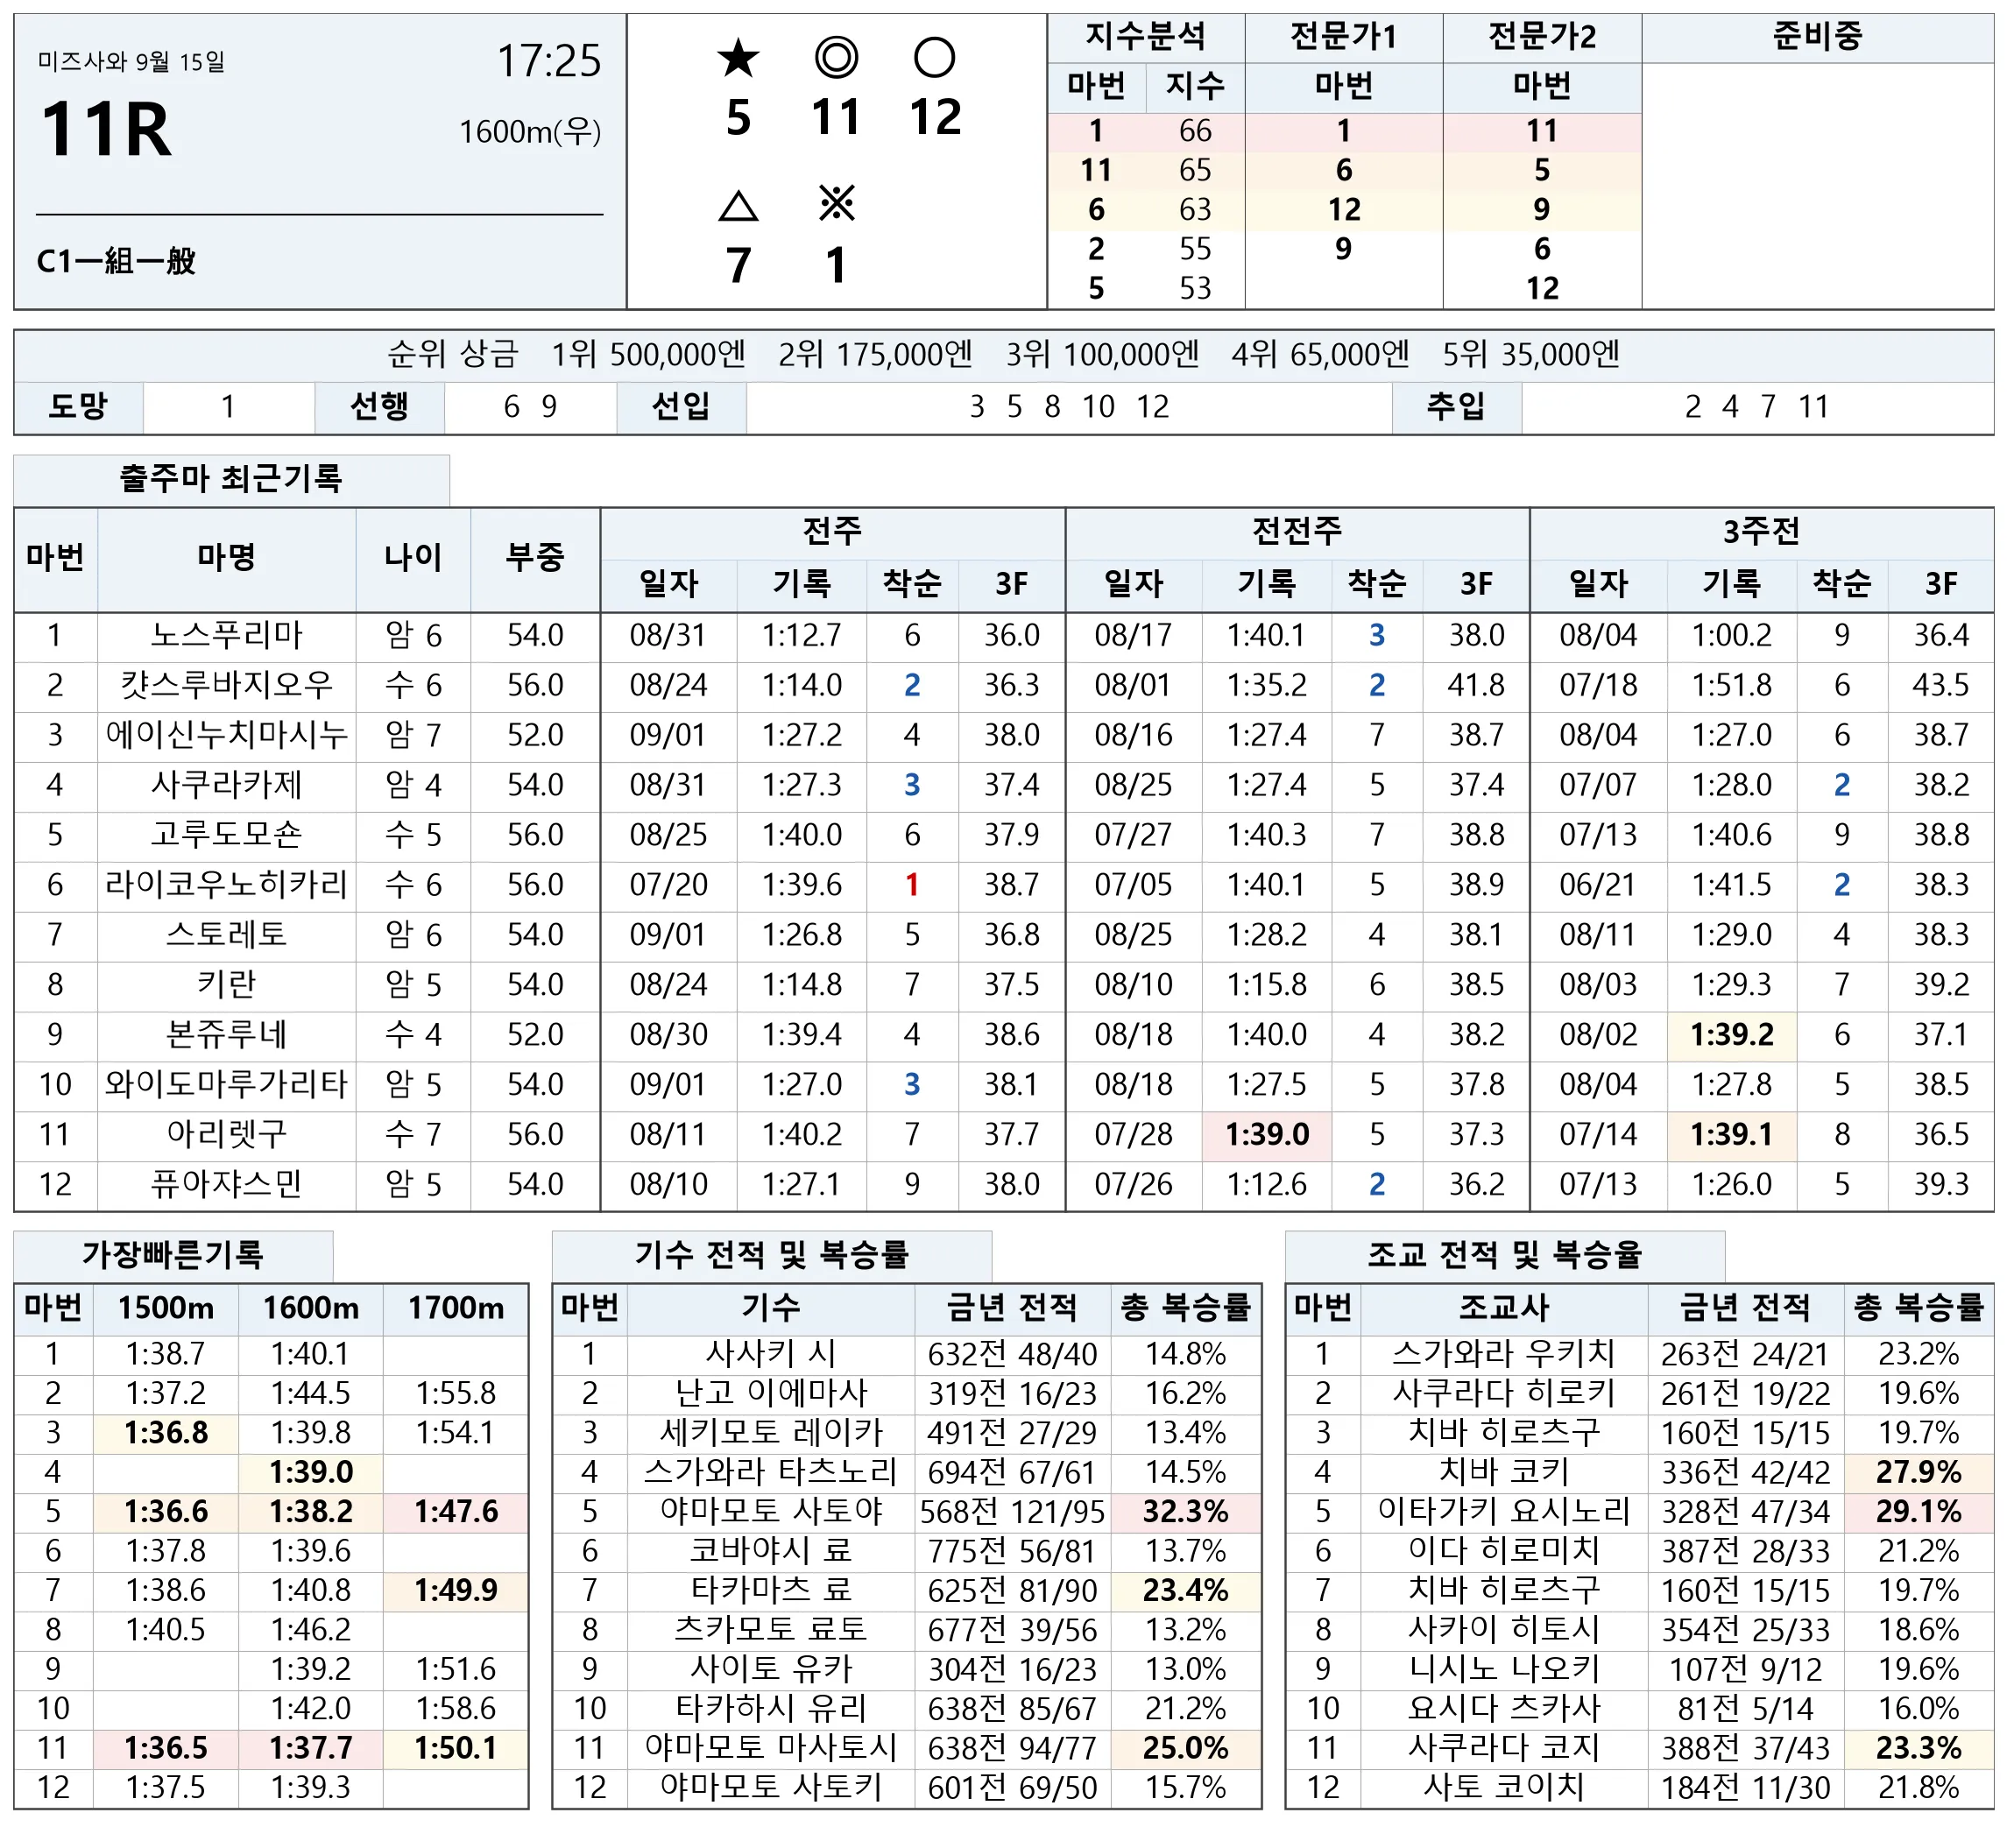Image resolution: width=2007 pixels, height=1848 pixels.
Task: Click the ※ reference mark symbol
Action: 836,204
